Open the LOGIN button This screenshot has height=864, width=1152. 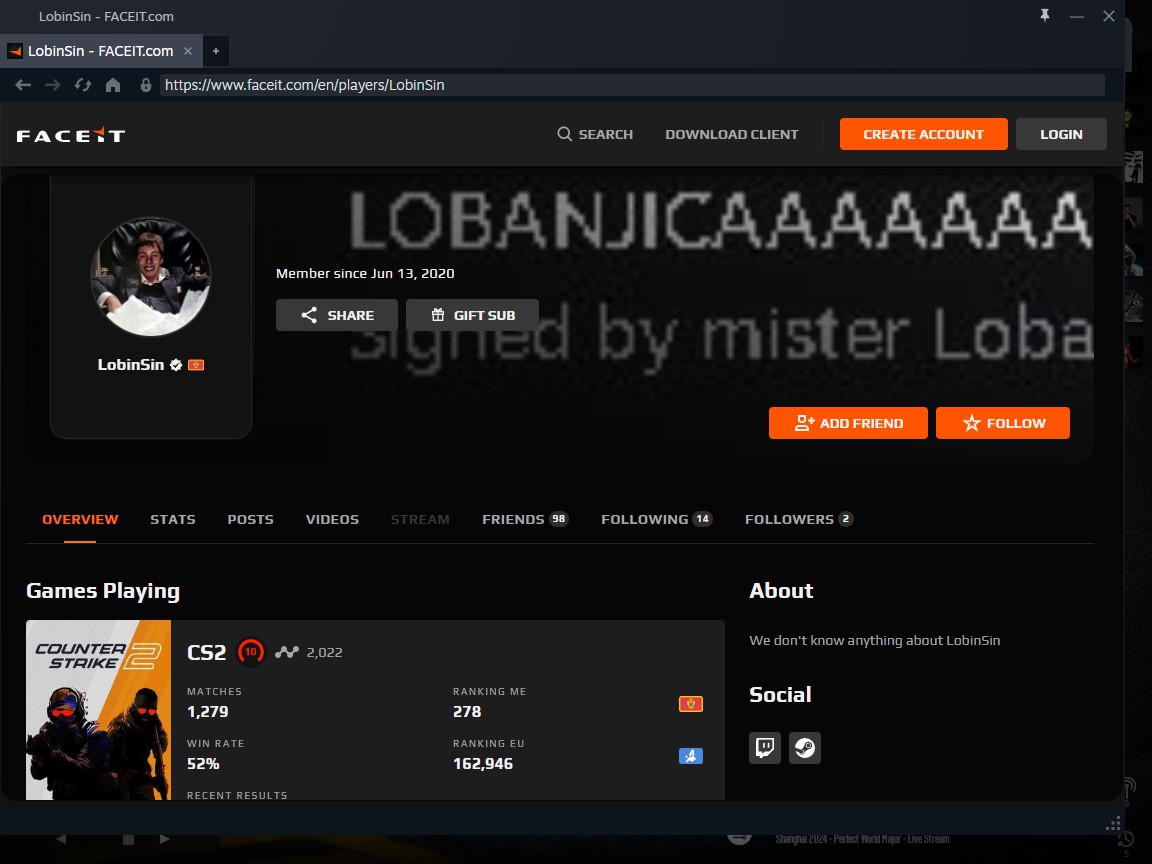(x=1061, y=134)
